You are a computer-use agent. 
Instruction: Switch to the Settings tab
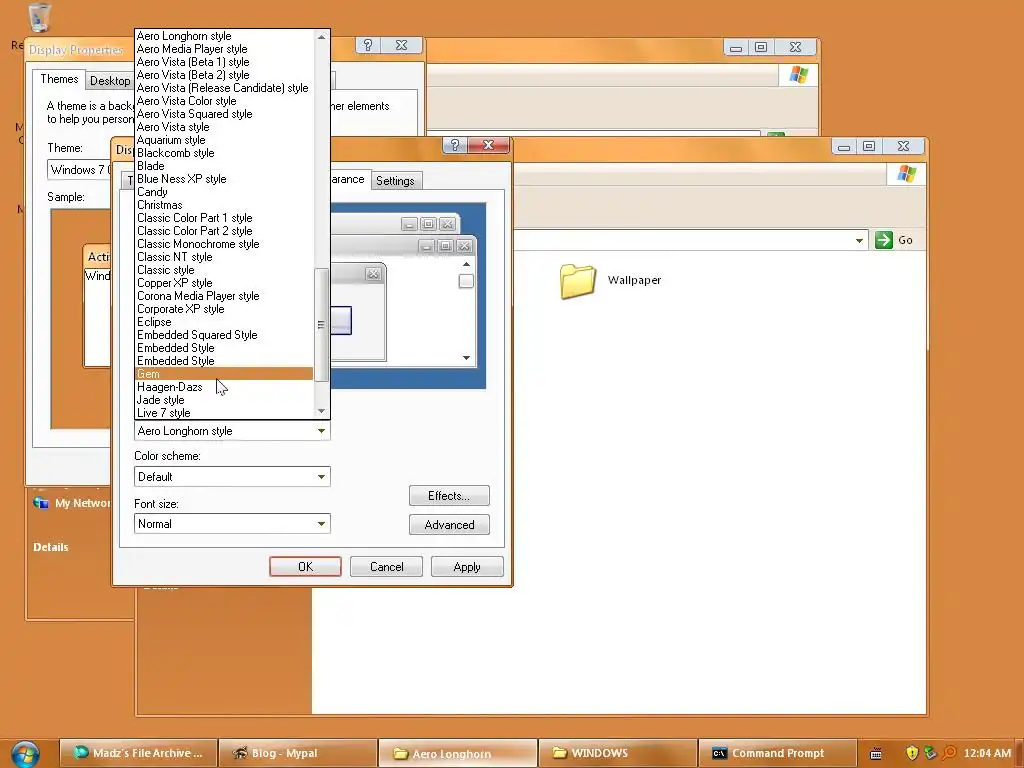click(395, 181)
